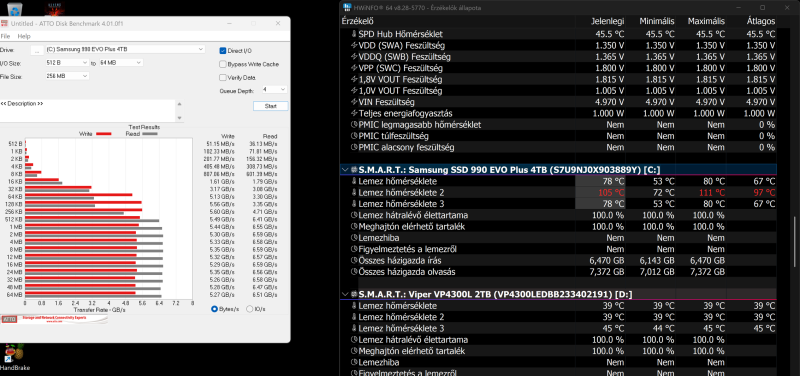Click clock icon beside Összes házigazda írás

click(355, 261)
